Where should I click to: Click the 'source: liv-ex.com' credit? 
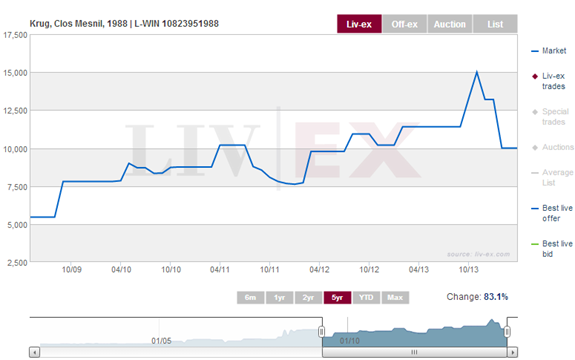[x=478, y=254]
